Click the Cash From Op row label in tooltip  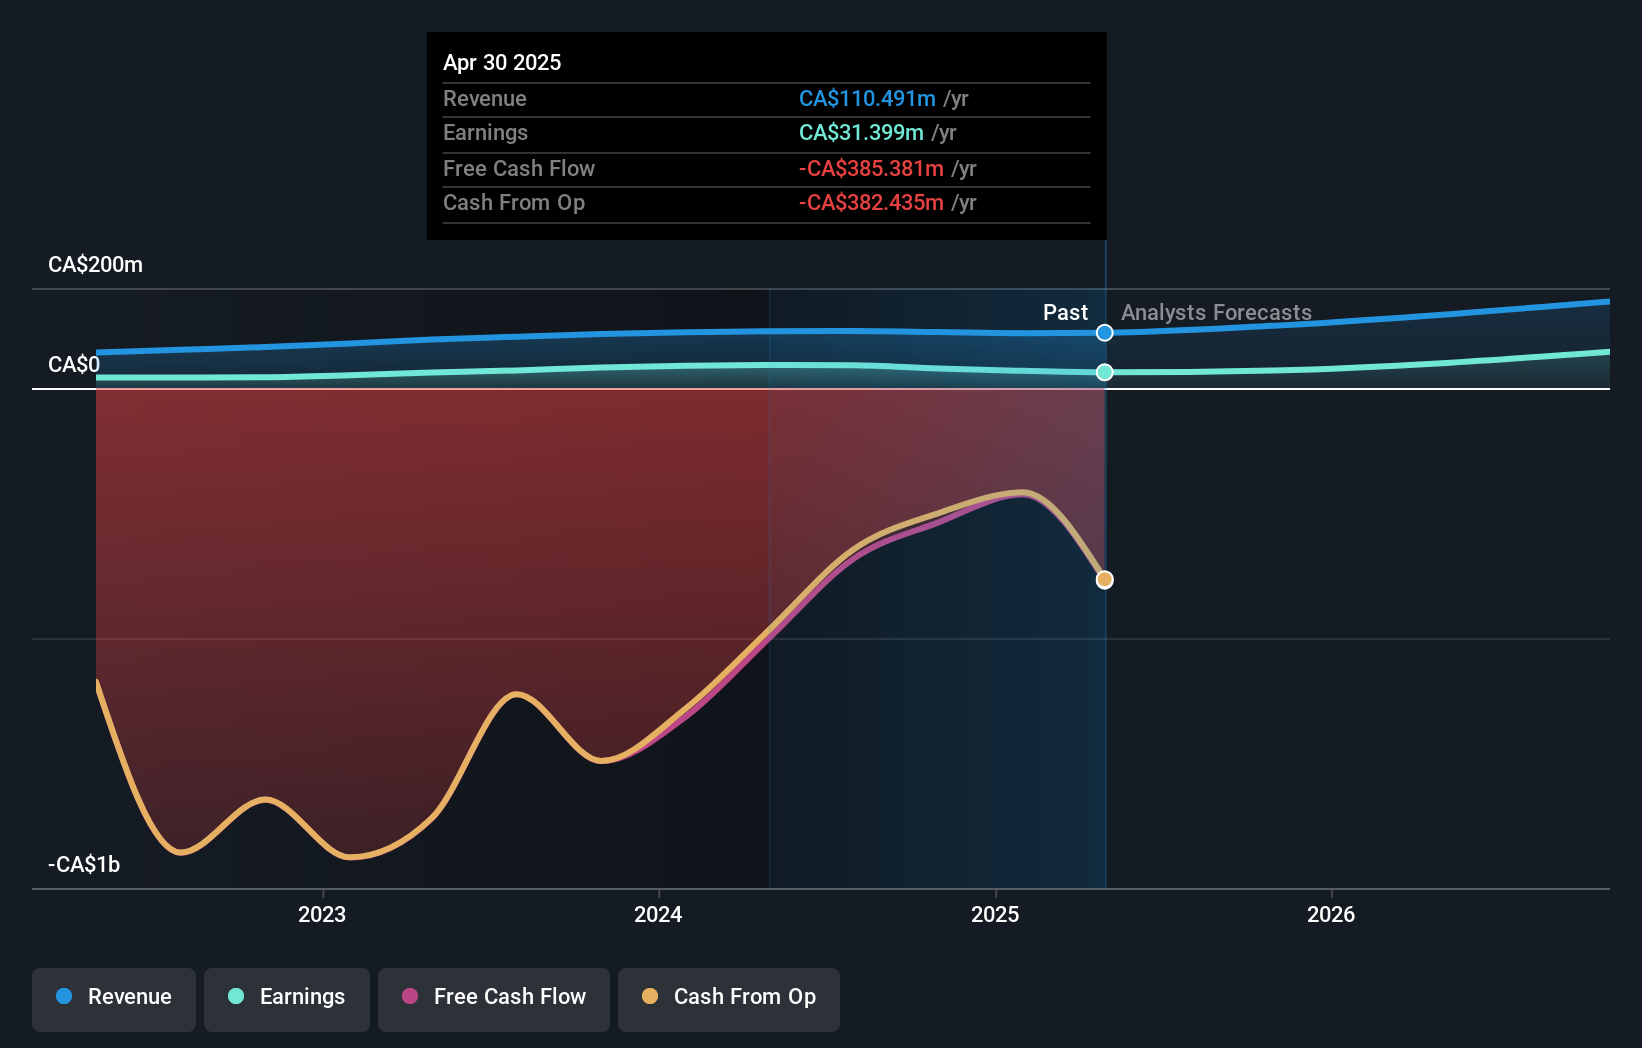514,202
